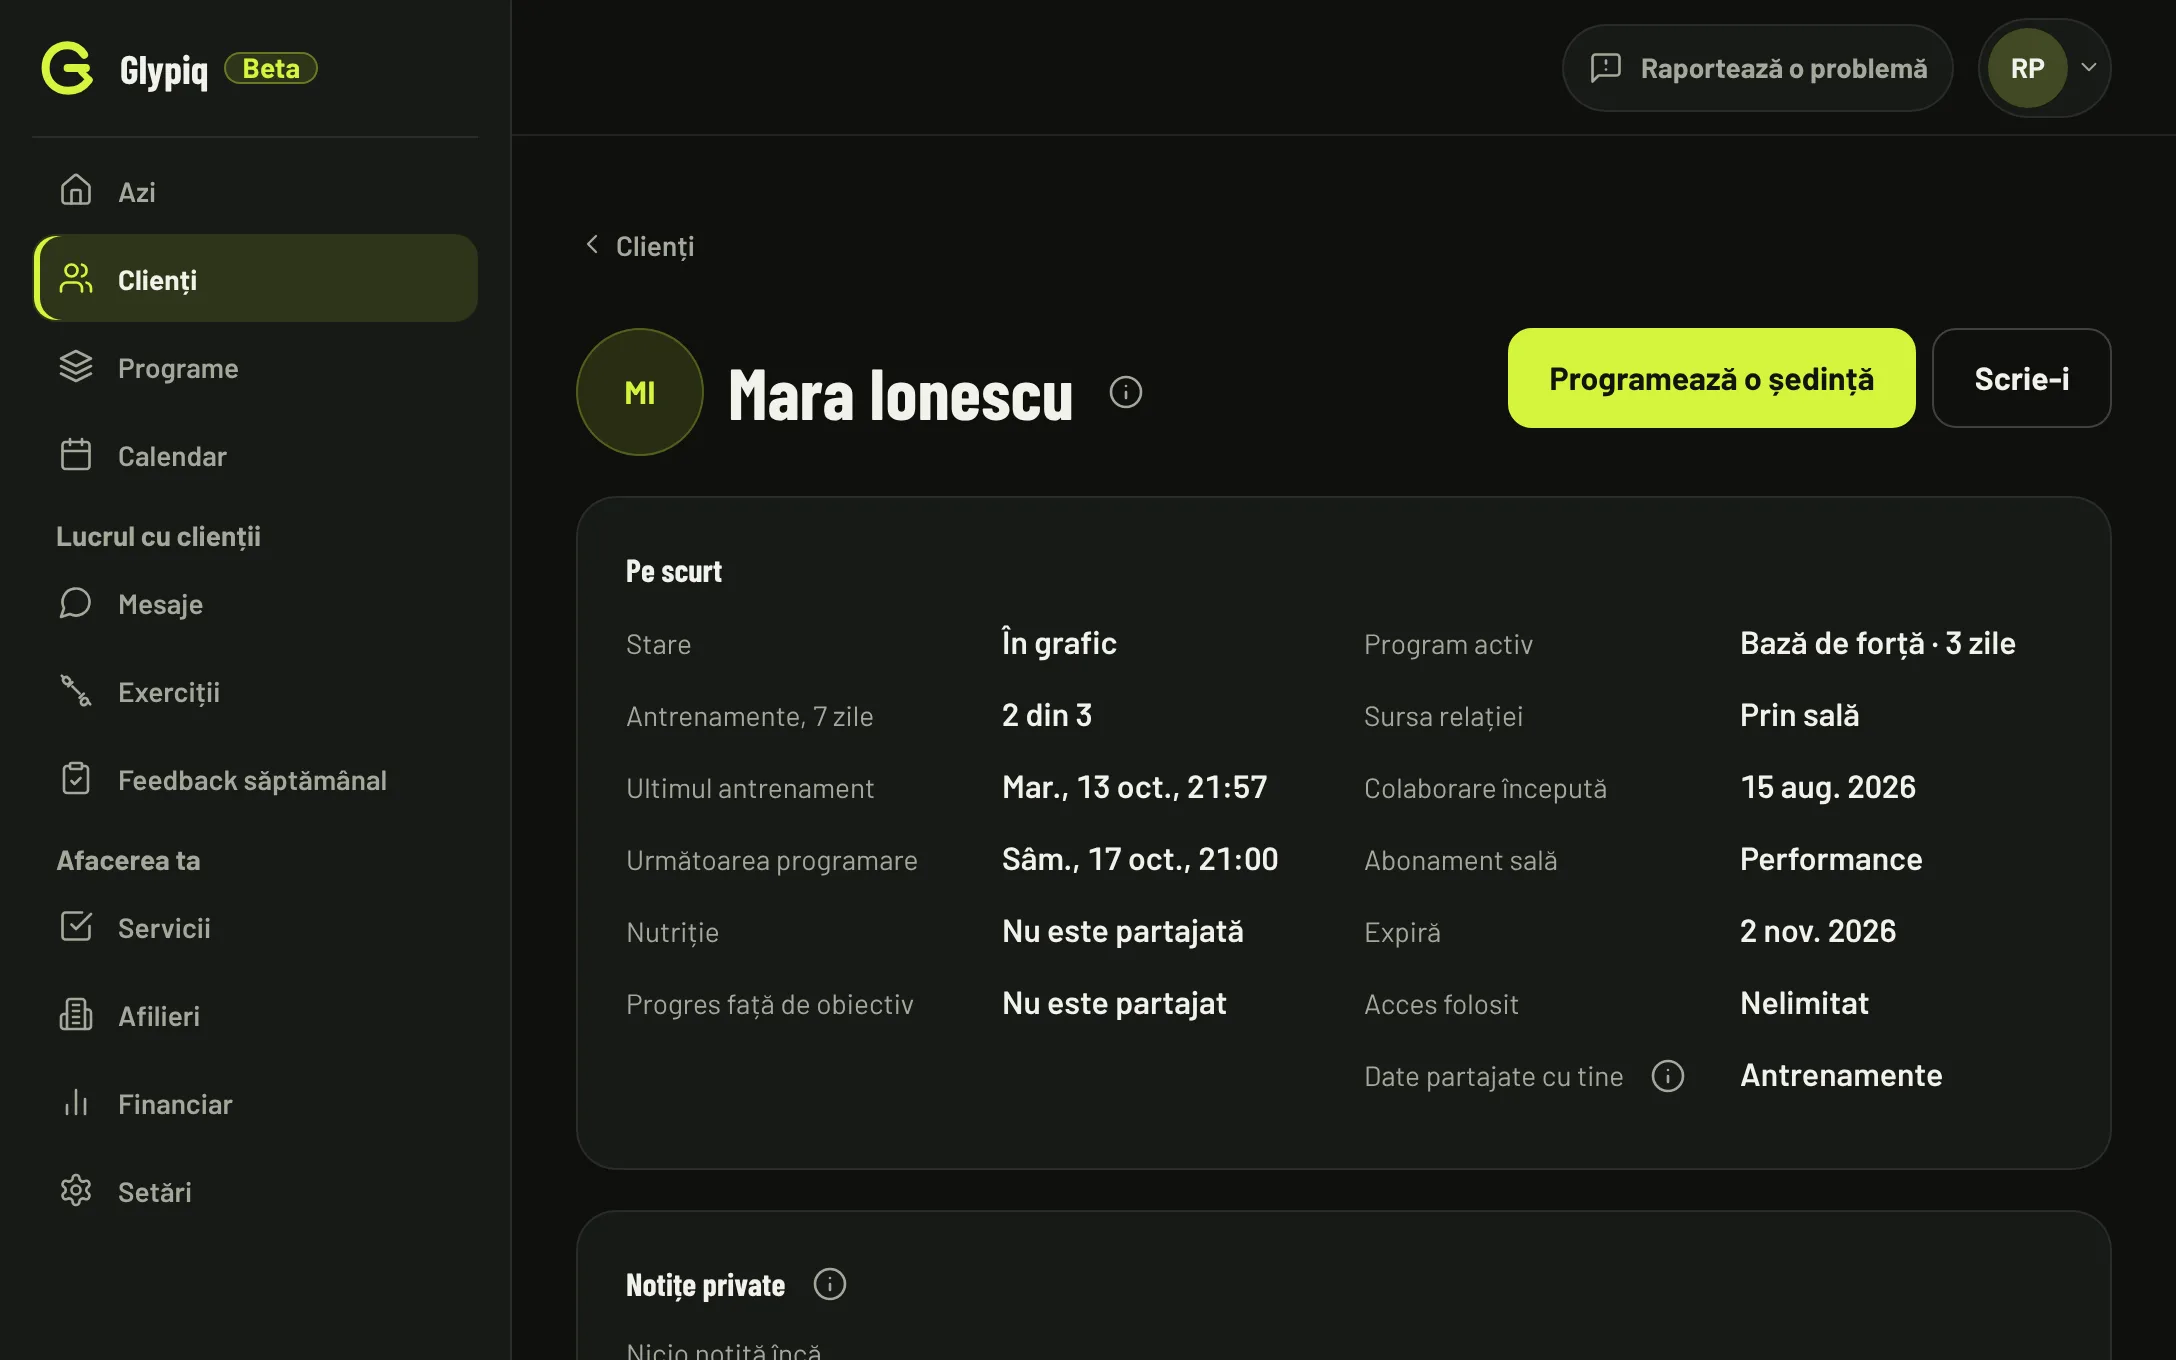
Task: Open info icon next to Mara Ionescu
Action: pos(1125,392)
